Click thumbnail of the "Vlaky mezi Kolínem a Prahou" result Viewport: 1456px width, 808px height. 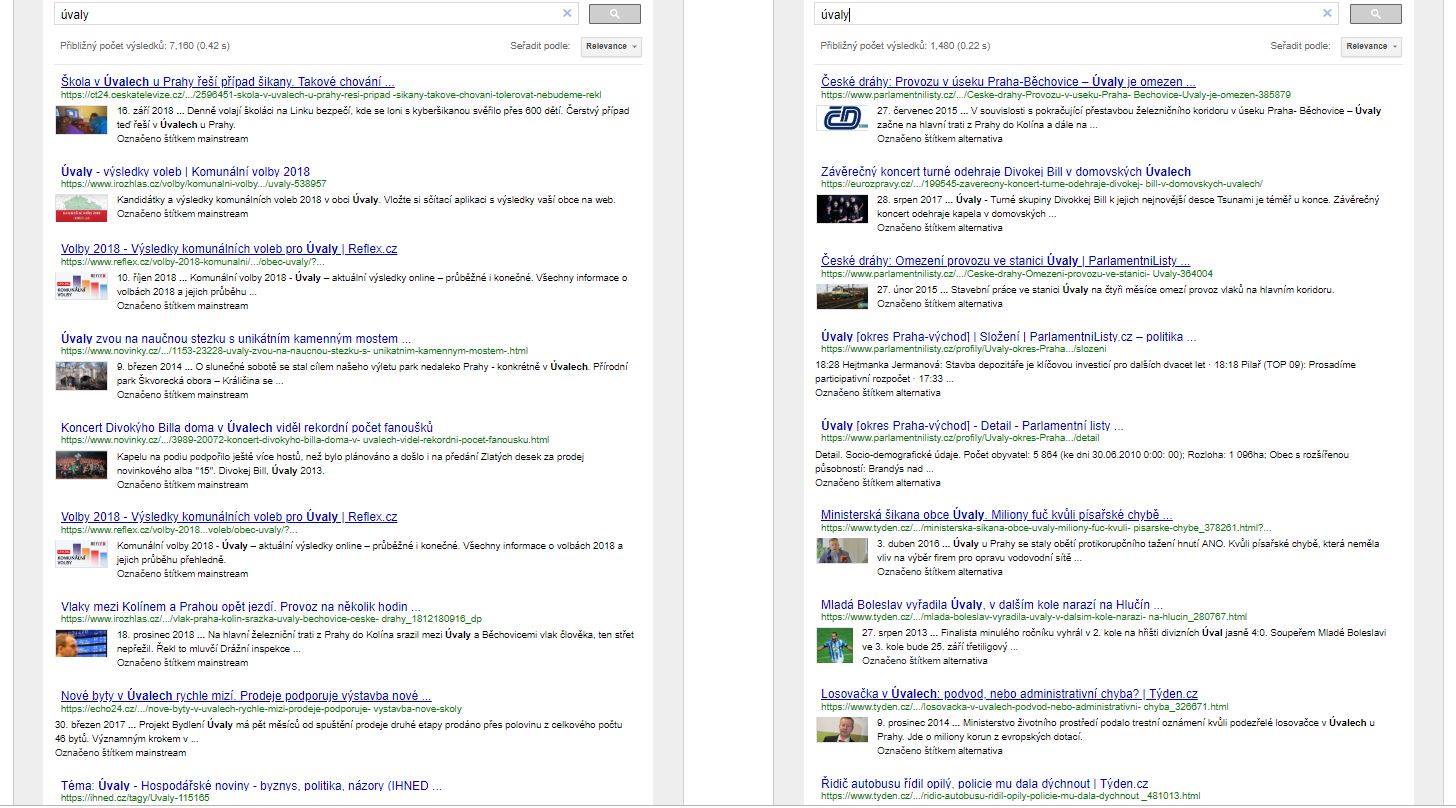click(x=82, y=643)
